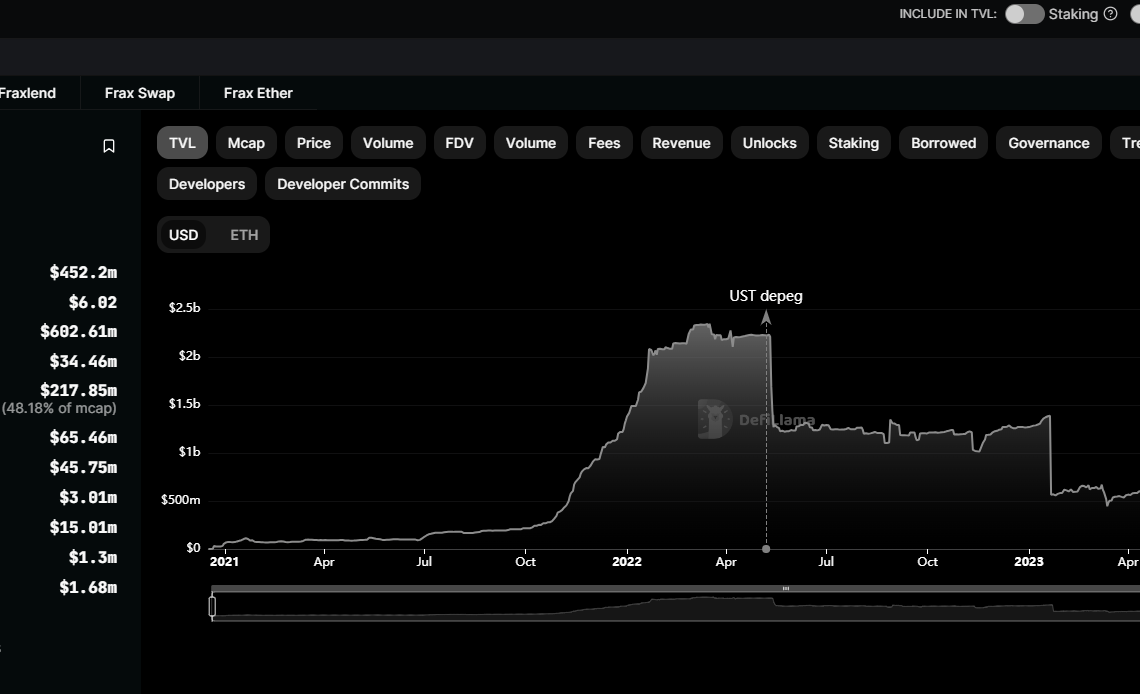Viewport: 1140px width, 694px height.
Task: Select USD as chart currency
Action: coord(183,235)
